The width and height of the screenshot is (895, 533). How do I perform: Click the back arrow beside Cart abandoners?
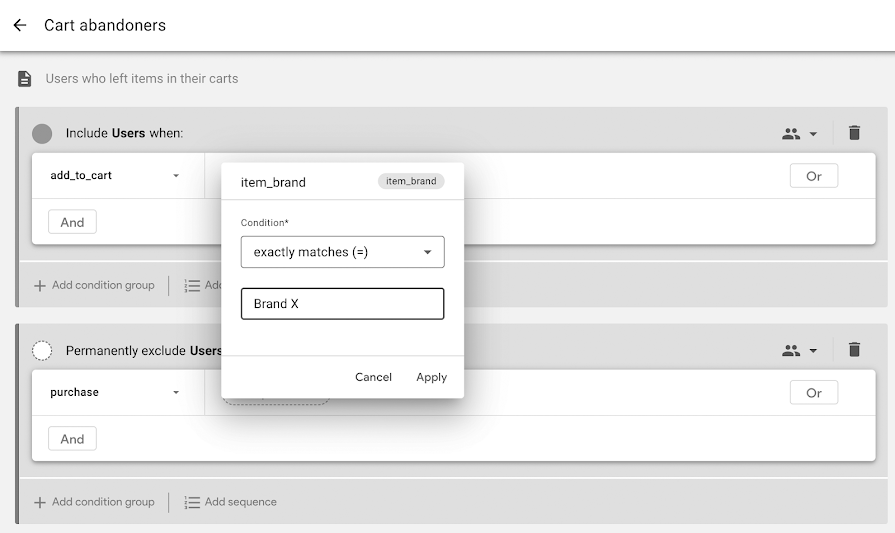click(20, 25)
